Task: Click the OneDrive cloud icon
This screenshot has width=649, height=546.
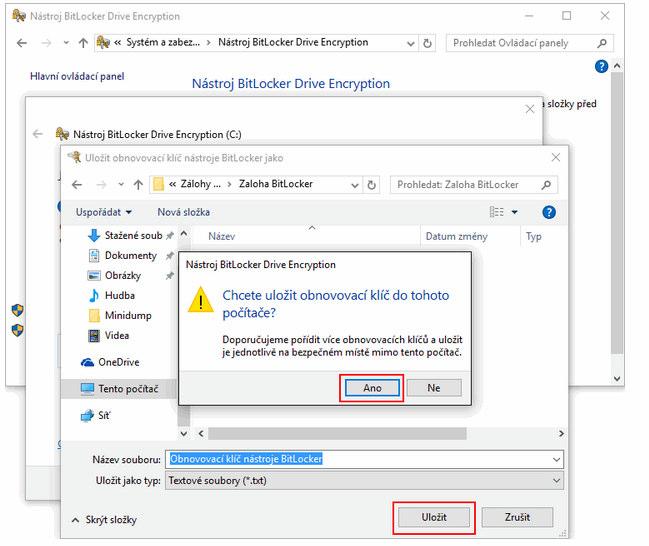Action: click(87, 362)
